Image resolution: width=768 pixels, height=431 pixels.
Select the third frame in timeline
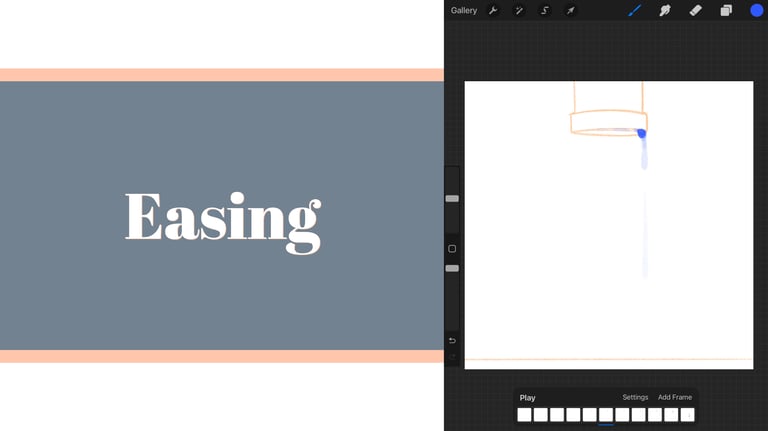point(557,415)
